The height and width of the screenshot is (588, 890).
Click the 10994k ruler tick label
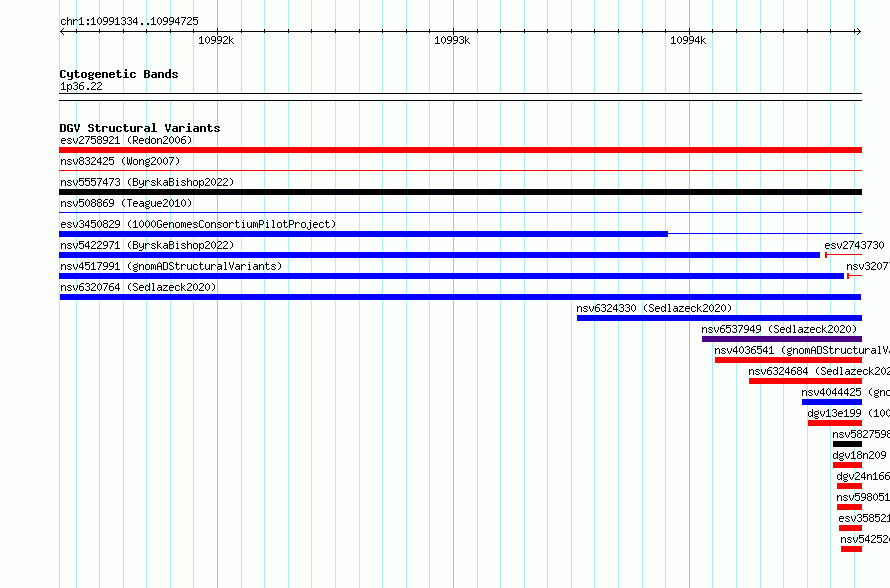click(x=688, y=40)
